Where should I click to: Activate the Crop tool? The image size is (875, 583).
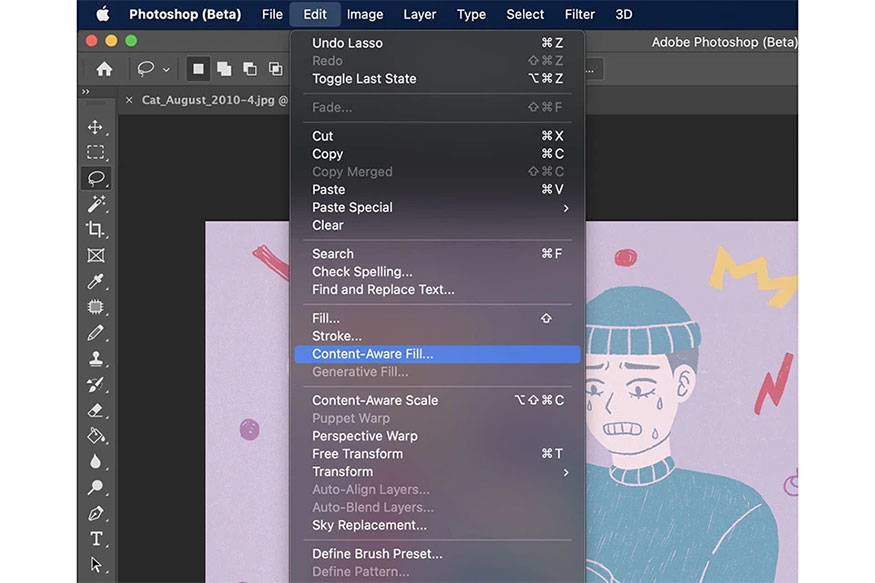(x=95, y=229)
